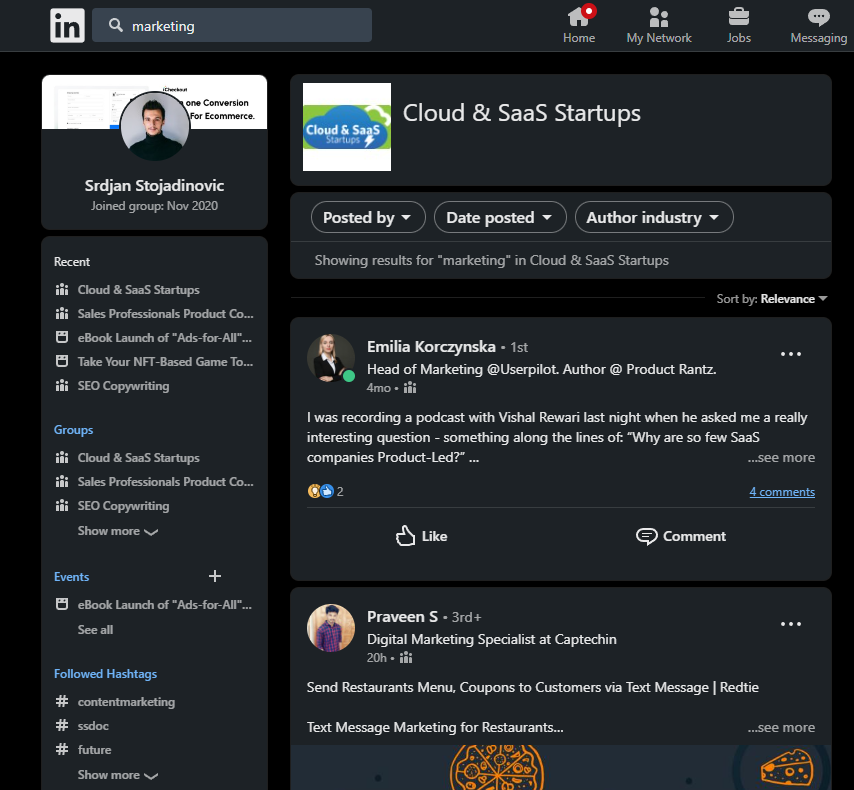Image resolution: width=854 pixels, height=790 pixels.
Task: Click the LinkedIn logo icon
Action: pyautogui.click(x=67, y=25)
